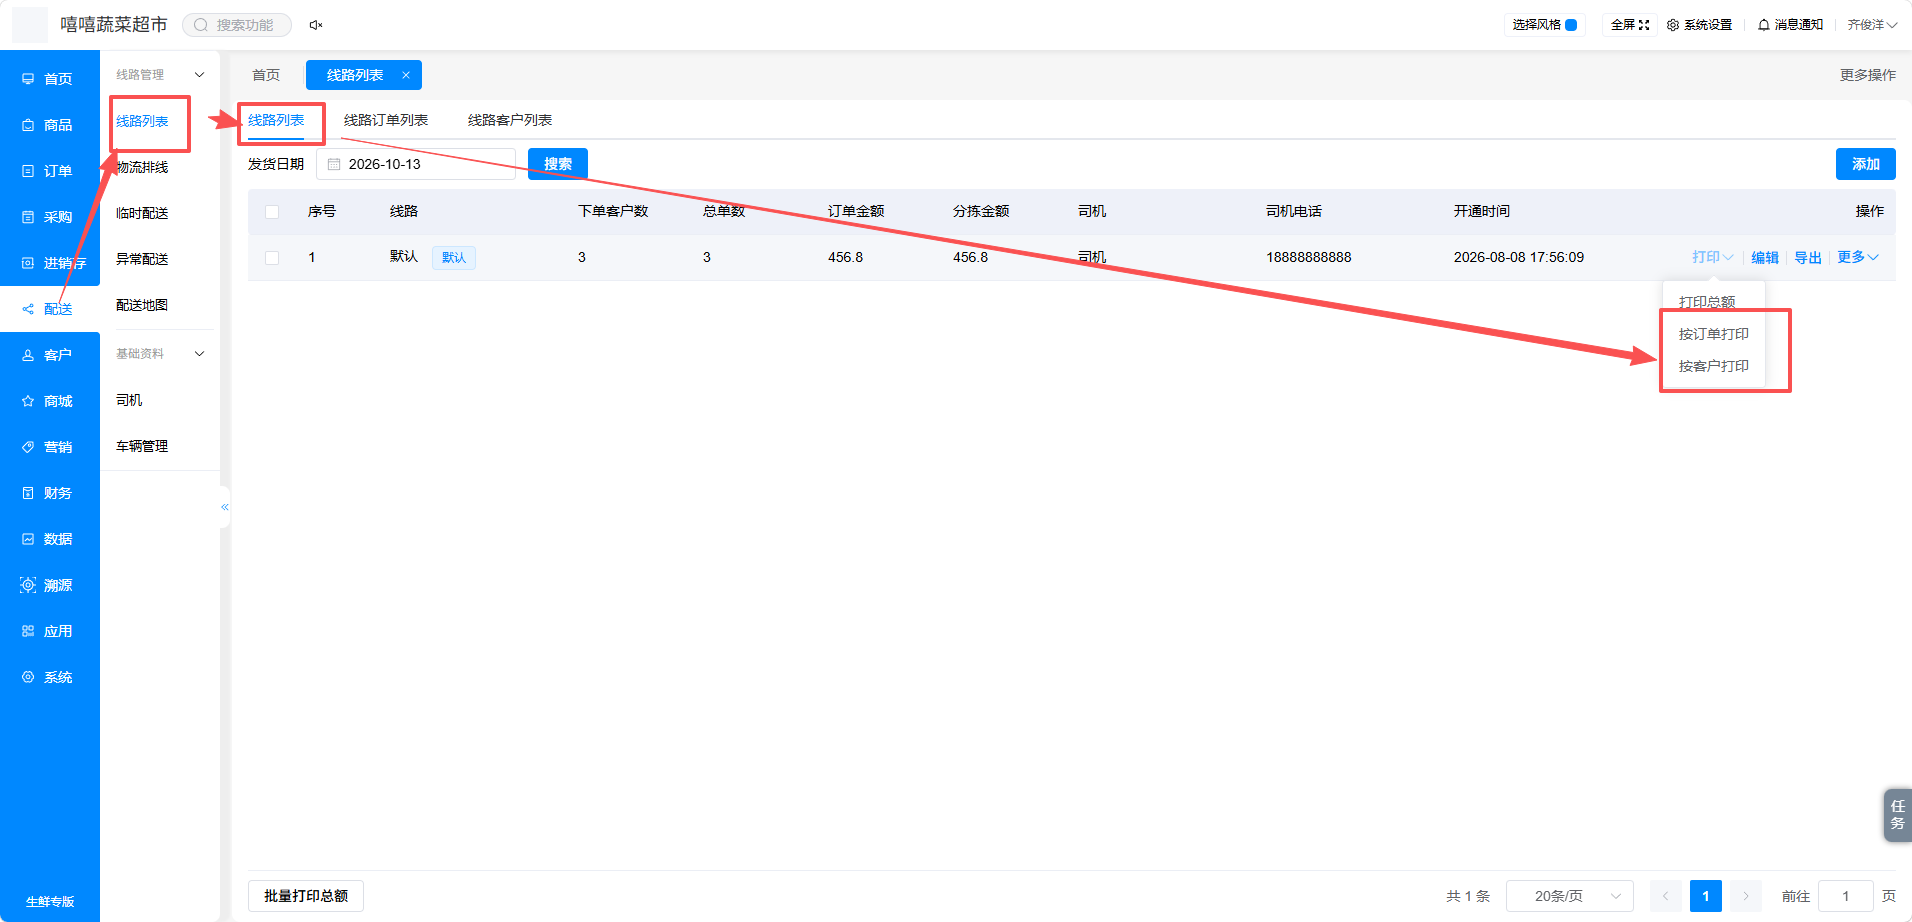This screenshot has width=1912, height=922.
Task: Check the row 1 默认 checkbox
Action: point(272,258)
